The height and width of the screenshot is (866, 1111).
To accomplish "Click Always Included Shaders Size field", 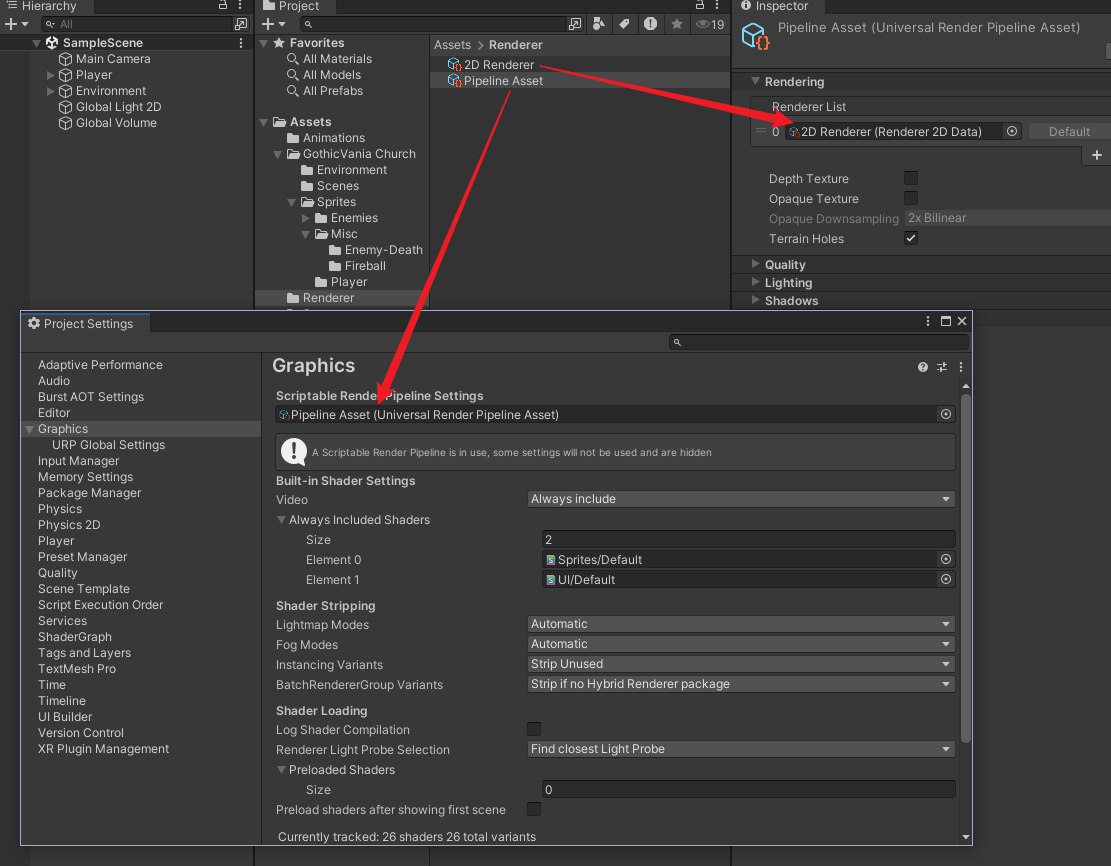I will pos(748,539).
